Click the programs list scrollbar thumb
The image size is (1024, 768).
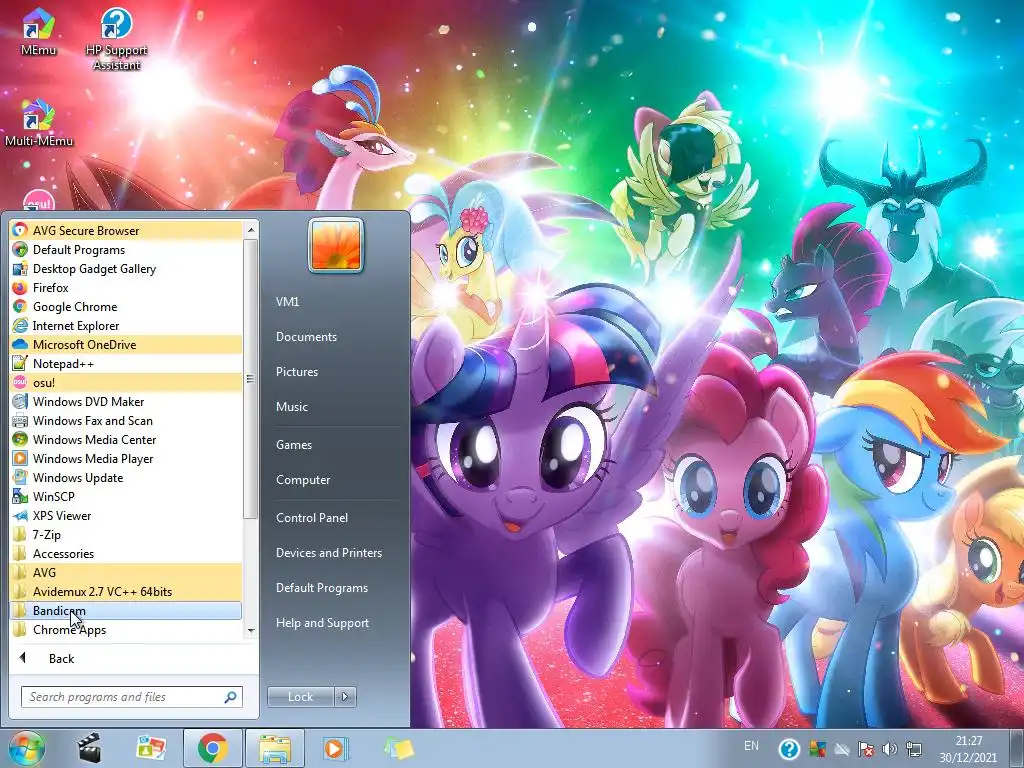(x=250, y=379)
